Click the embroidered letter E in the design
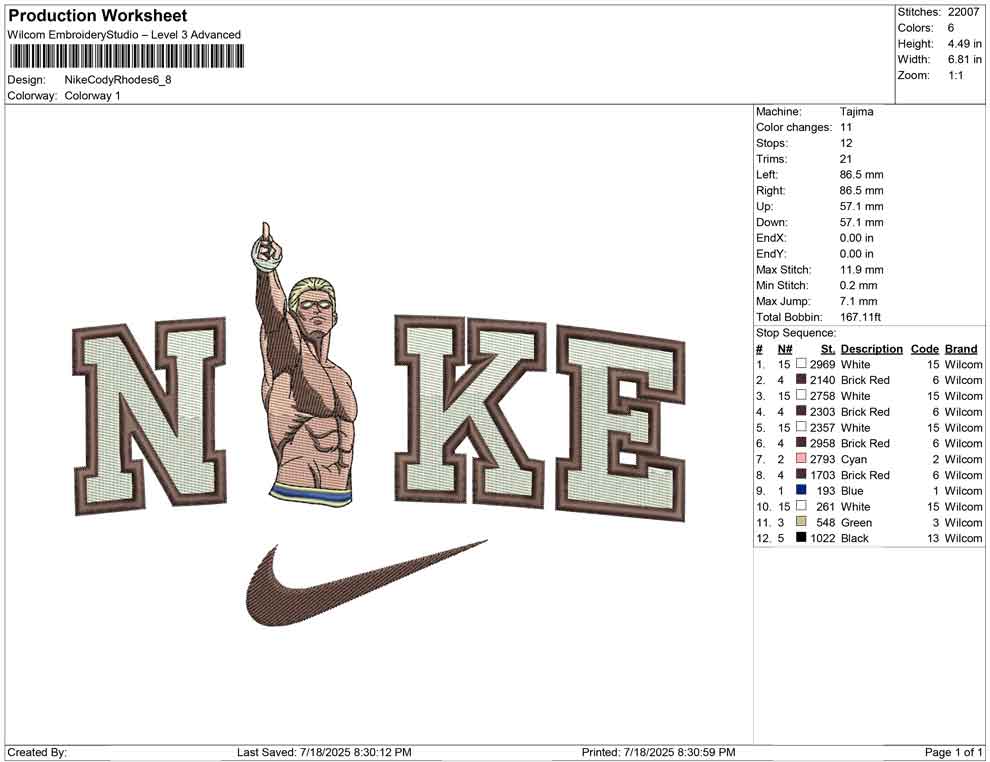 coord(621,423)
